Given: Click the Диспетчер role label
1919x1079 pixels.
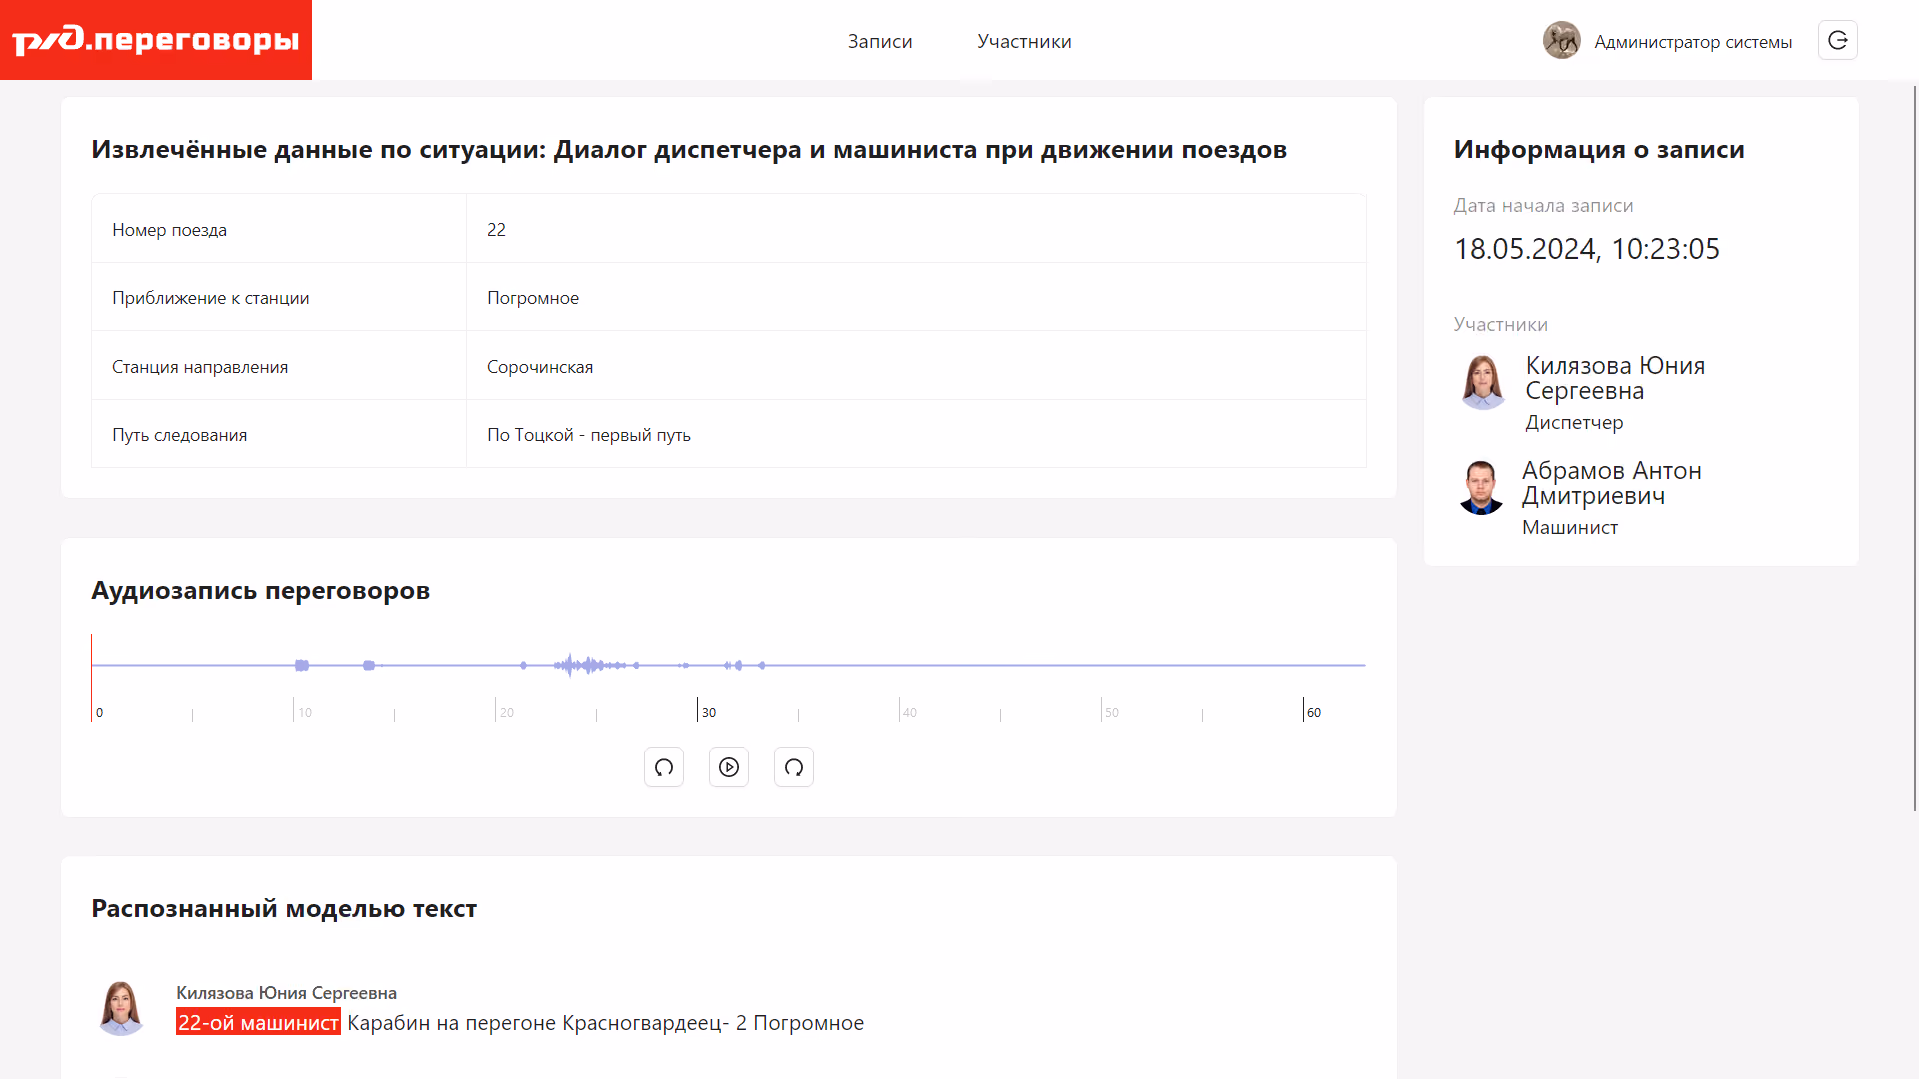Looking at the screenshot, I should tap(1574, 423).
